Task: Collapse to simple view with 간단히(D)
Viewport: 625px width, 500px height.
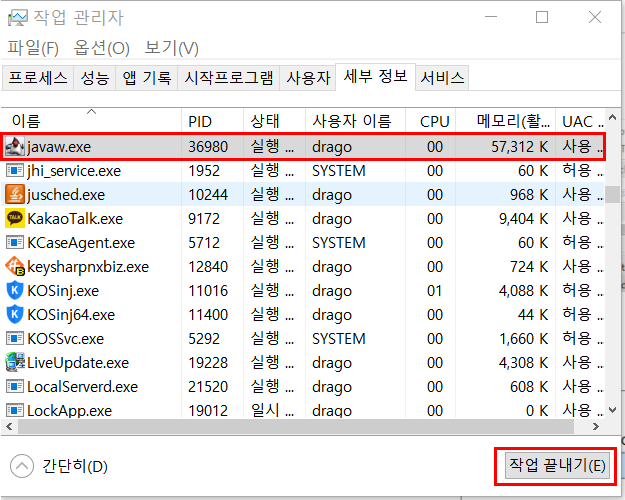Action: pos(59,466)
